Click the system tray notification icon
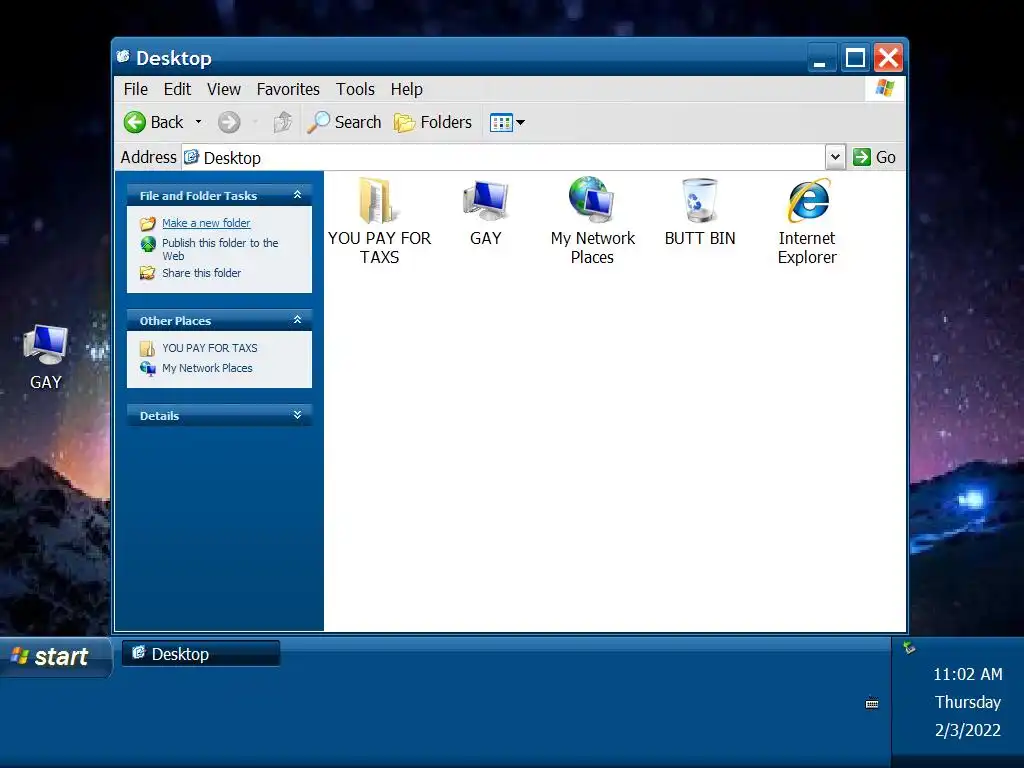 [x=909, y=648]
